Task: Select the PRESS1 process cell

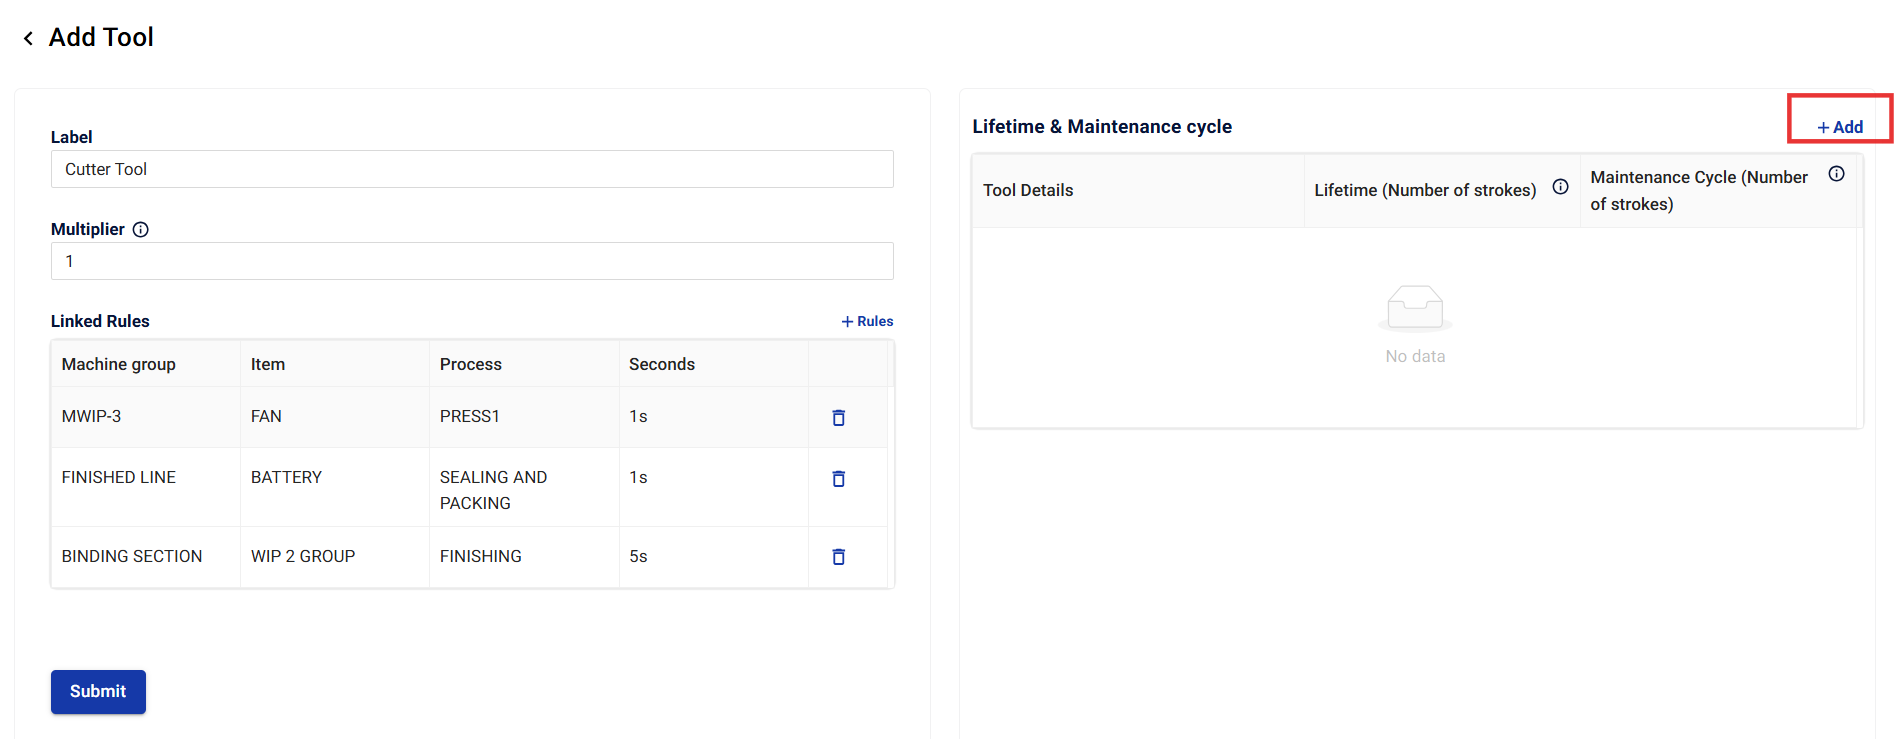Action: coord(470,416)
